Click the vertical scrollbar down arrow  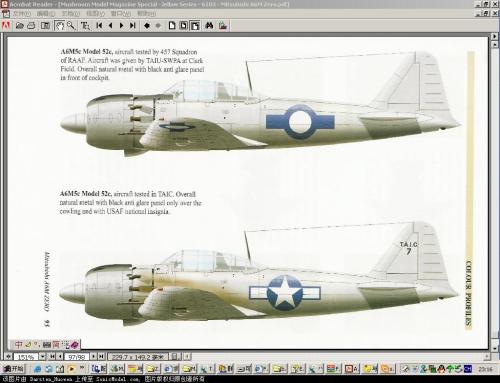coord(495,348)
